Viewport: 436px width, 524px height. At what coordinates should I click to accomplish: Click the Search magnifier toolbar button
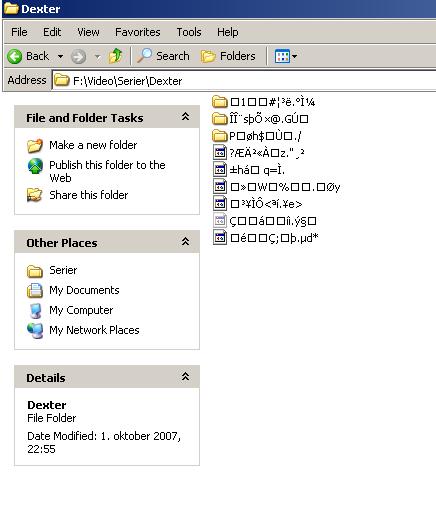coord(163,56)
